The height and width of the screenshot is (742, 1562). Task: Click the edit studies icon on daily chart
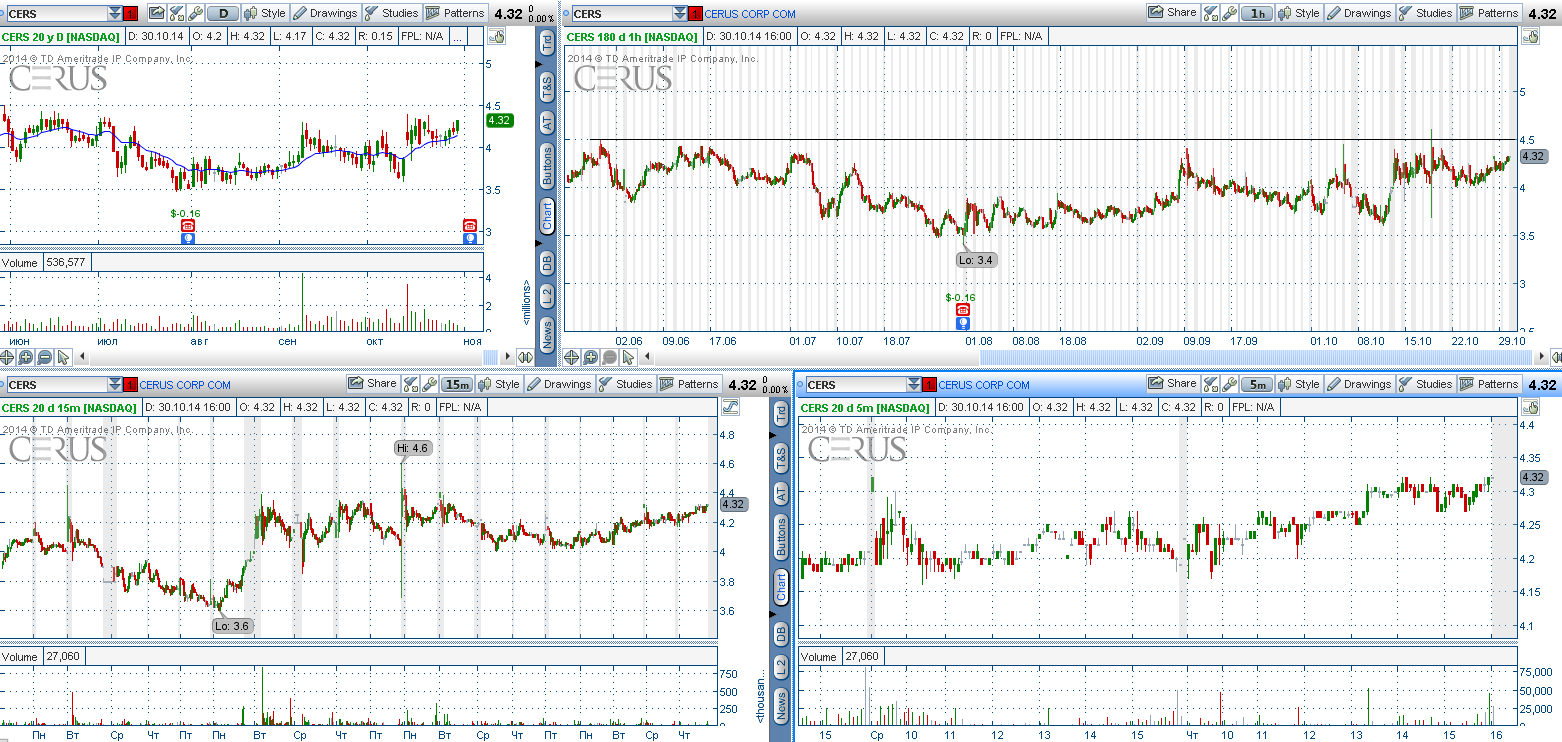(x=176, y=13)
